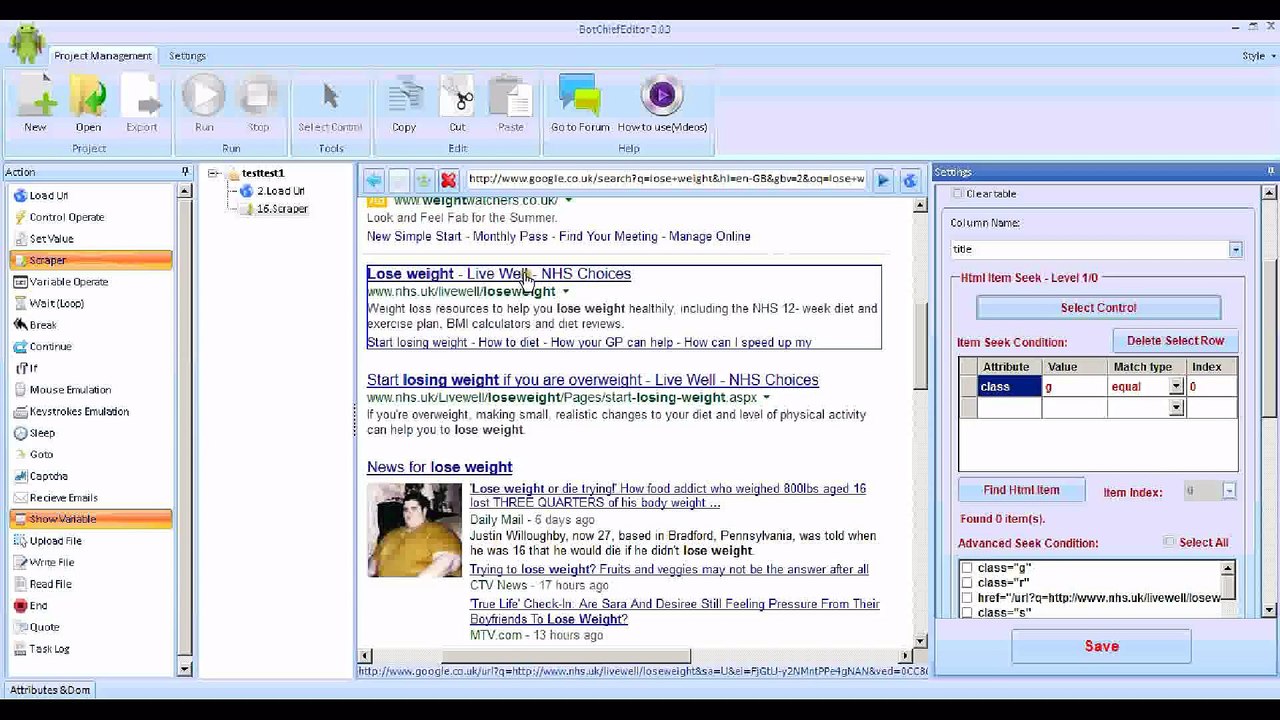Run the current project
Viewport: 1280px width, 720px height.
204,103
